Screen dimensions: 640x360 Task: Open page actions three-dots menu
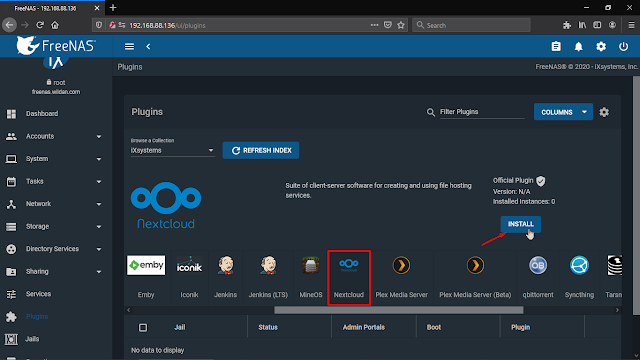(374, 25)
